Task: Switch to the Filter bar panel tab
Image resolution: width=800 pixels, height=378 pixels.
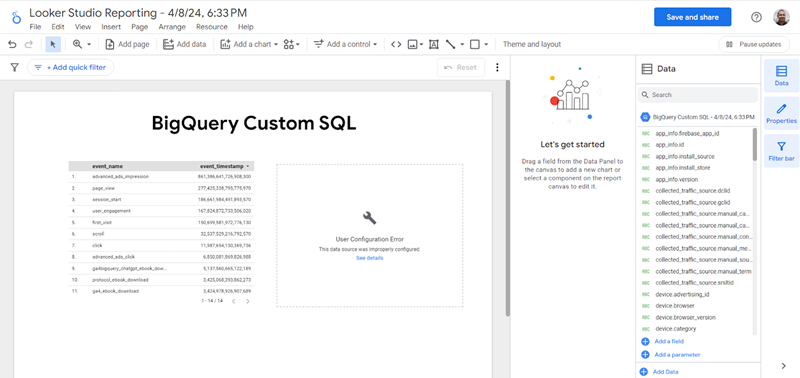Action: [781, 151]
